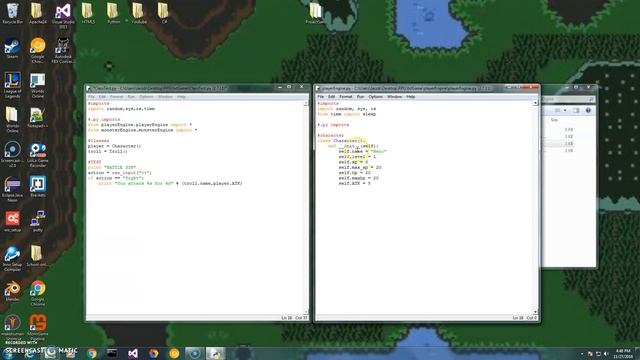Click the troll = Troll() line
This screenshot has width=640, height=360.
click(x=107, y=151)
